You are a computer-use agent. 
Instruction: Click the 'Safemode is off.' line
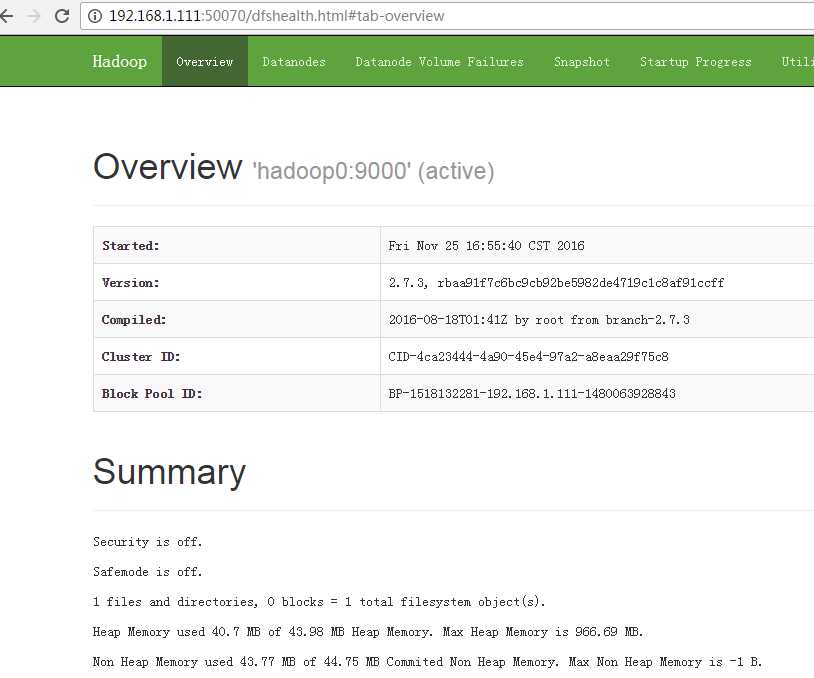pos(147,572)
